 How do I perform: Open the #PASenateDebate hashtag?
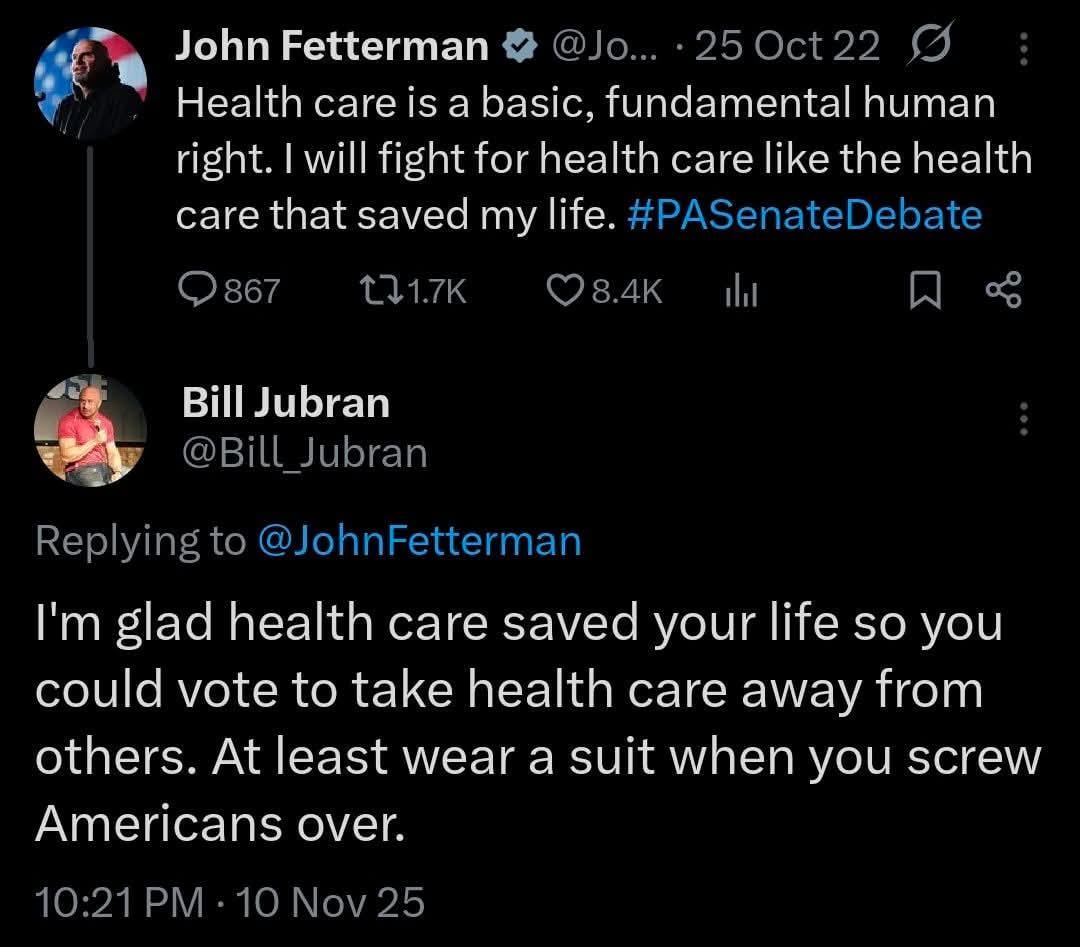click(x=805, y=215)
